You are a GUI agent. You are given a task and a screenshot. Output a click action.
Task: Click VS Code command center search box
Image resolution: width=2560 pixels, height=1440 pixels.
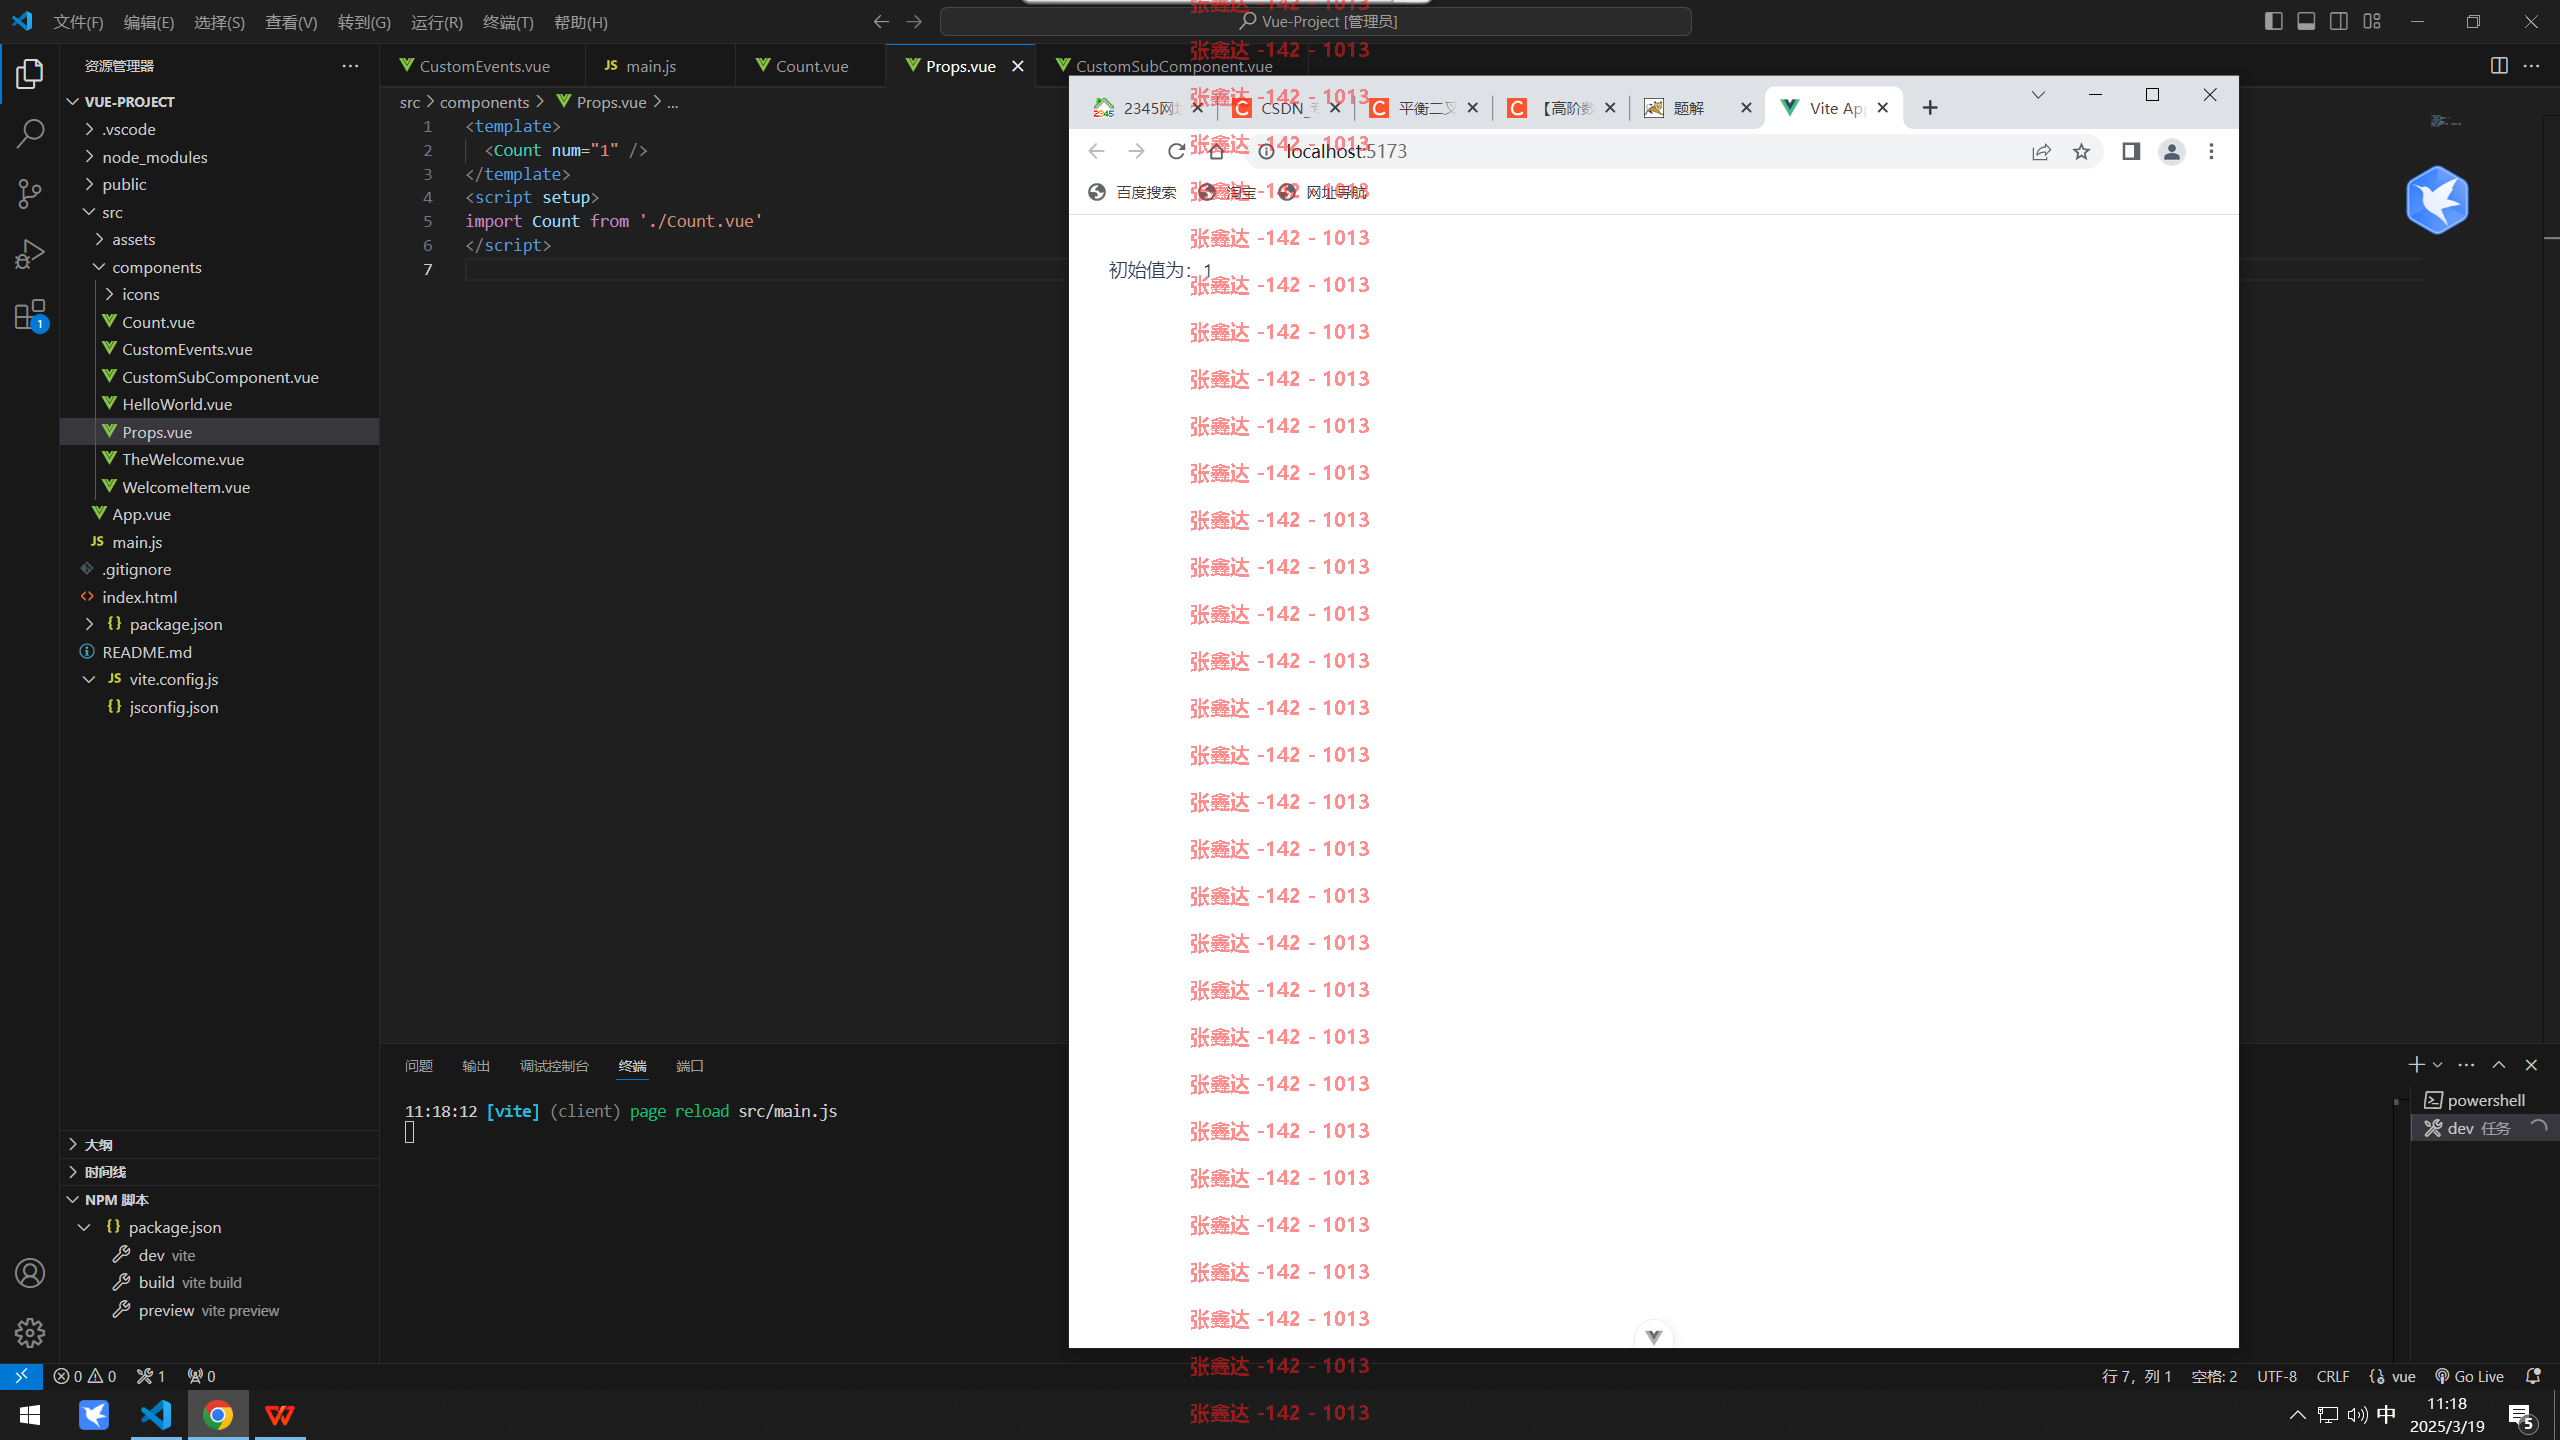click(1316, 21)
